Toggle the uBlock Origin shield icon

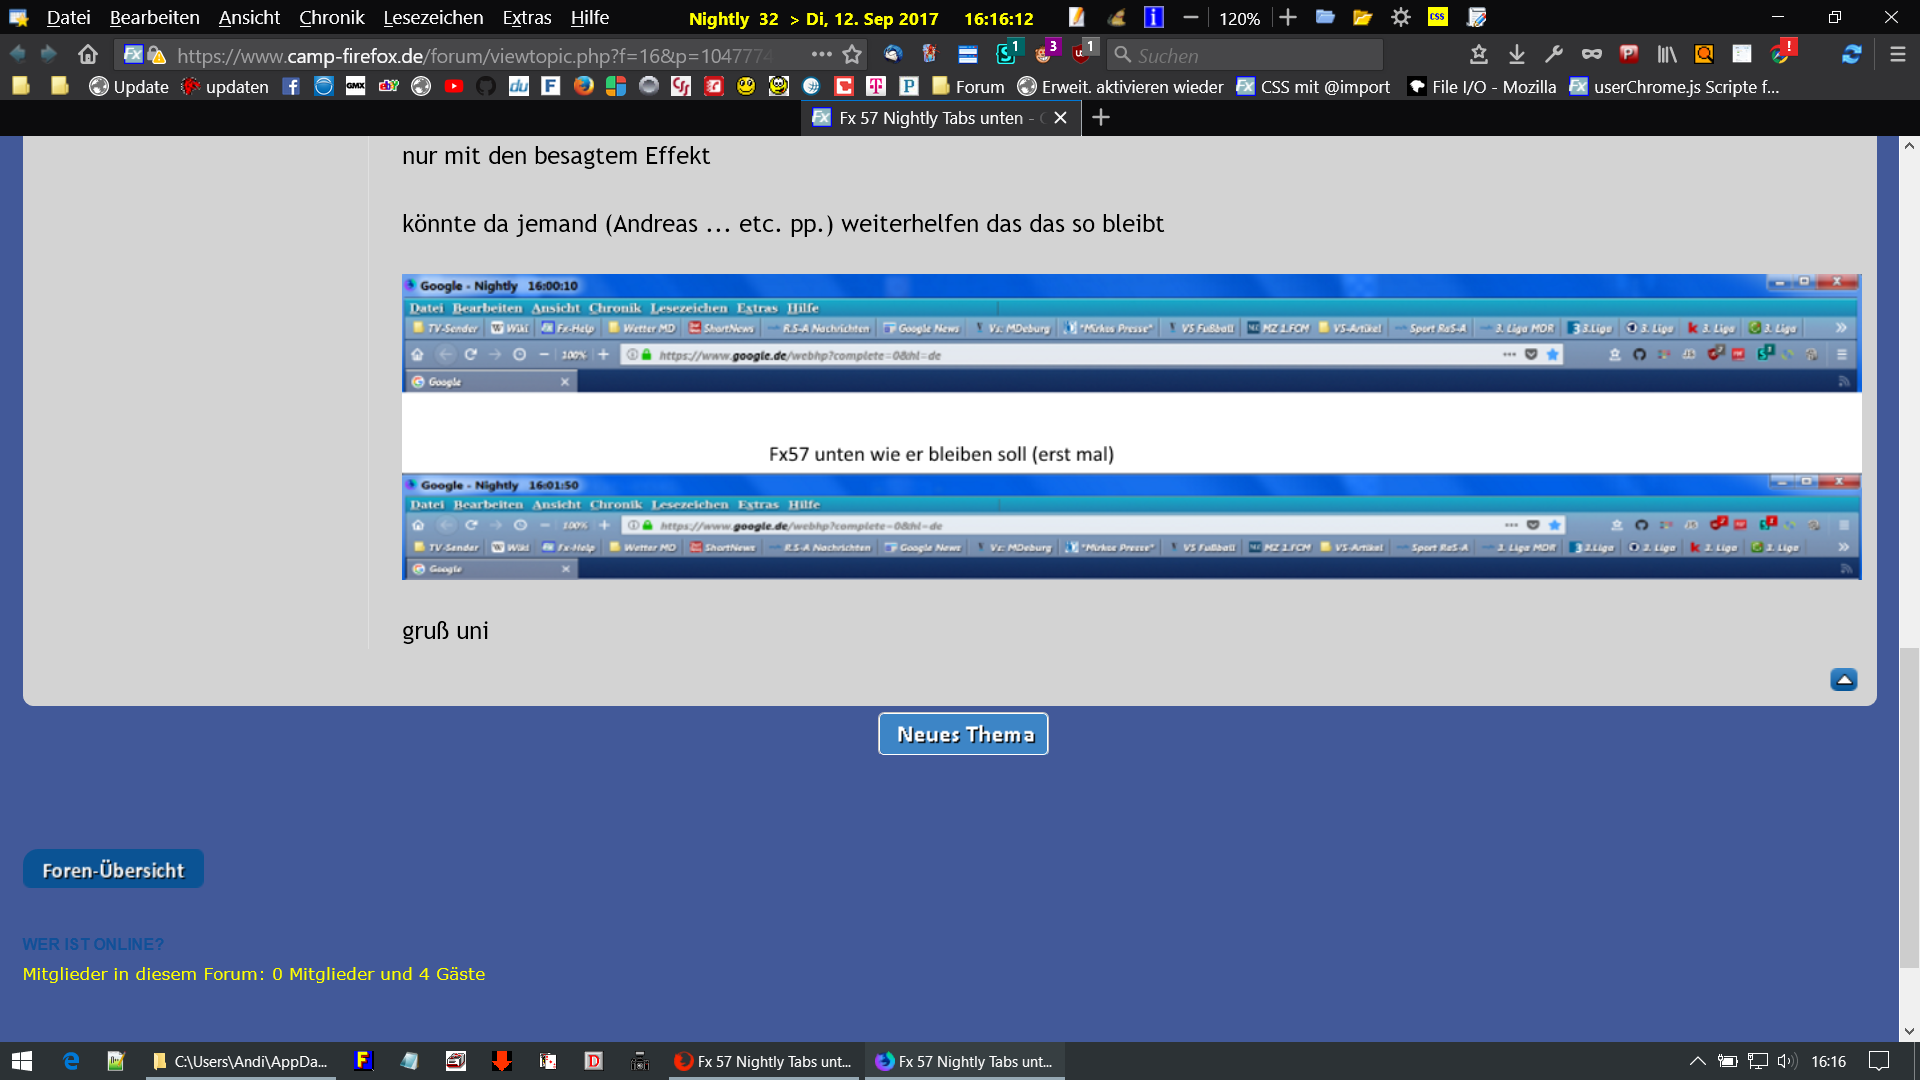pos(1082,55)
